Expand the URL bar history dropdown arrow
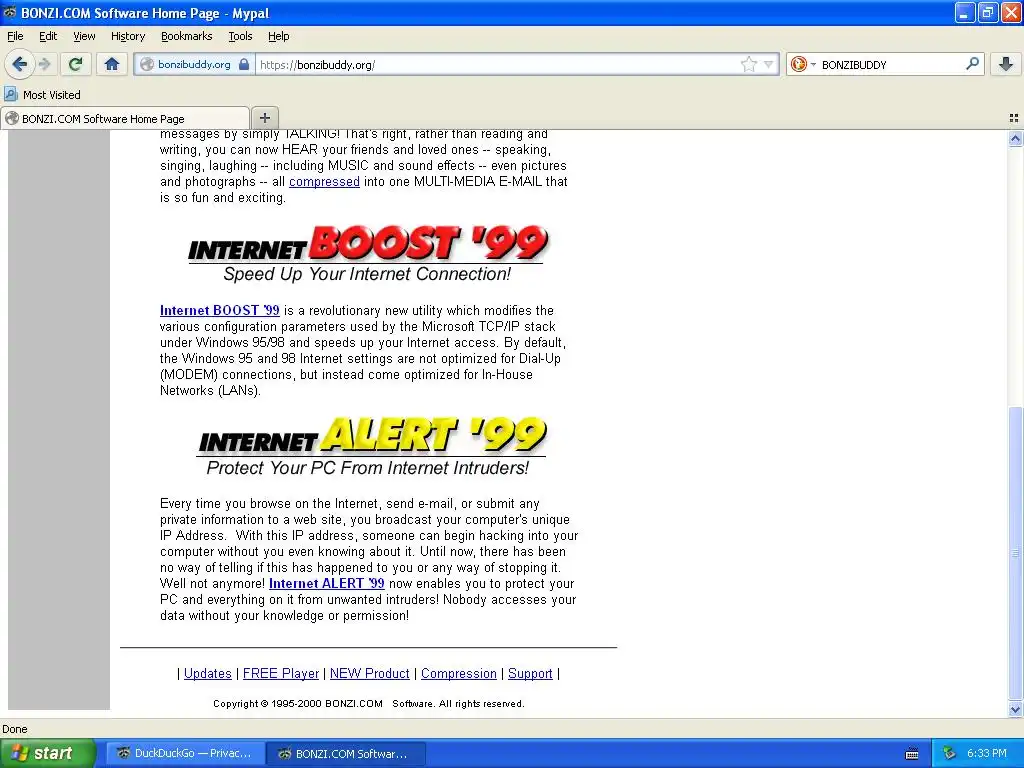1024x768 pixels. pyautogui.click(x=769, y=64)
